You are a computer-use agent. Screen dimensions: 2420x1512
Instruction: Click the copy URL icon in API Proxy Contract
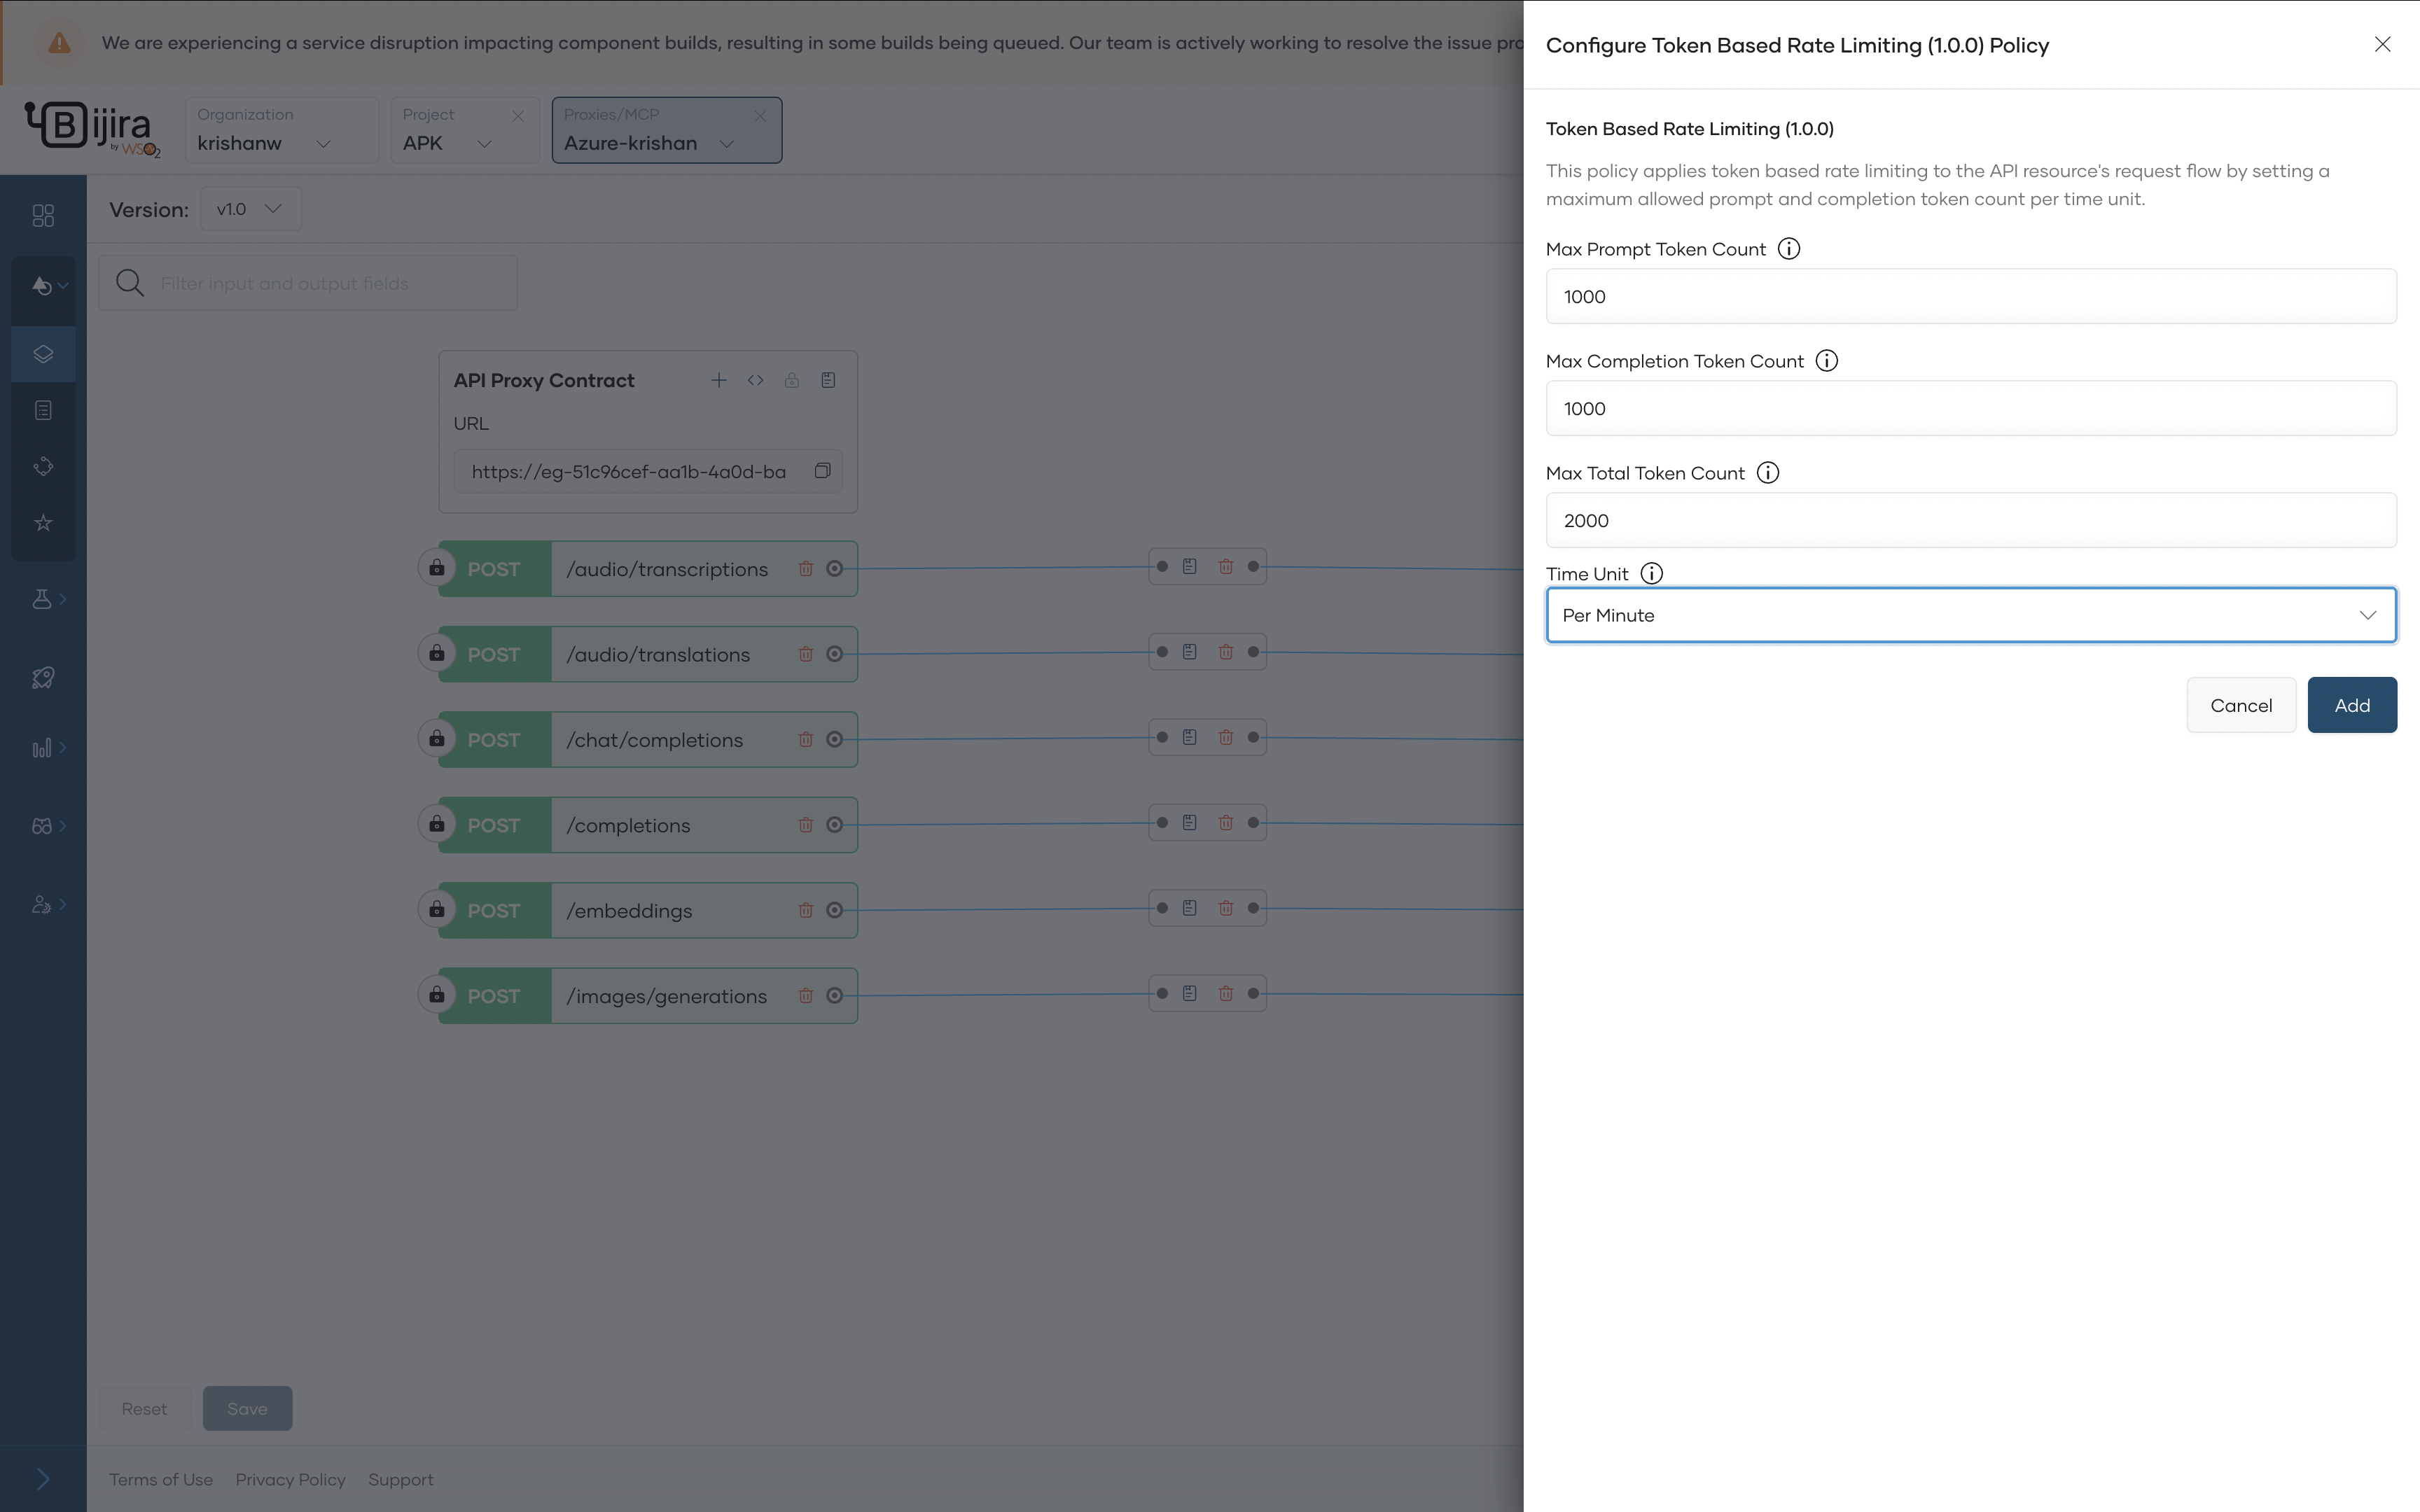[822, 471]
